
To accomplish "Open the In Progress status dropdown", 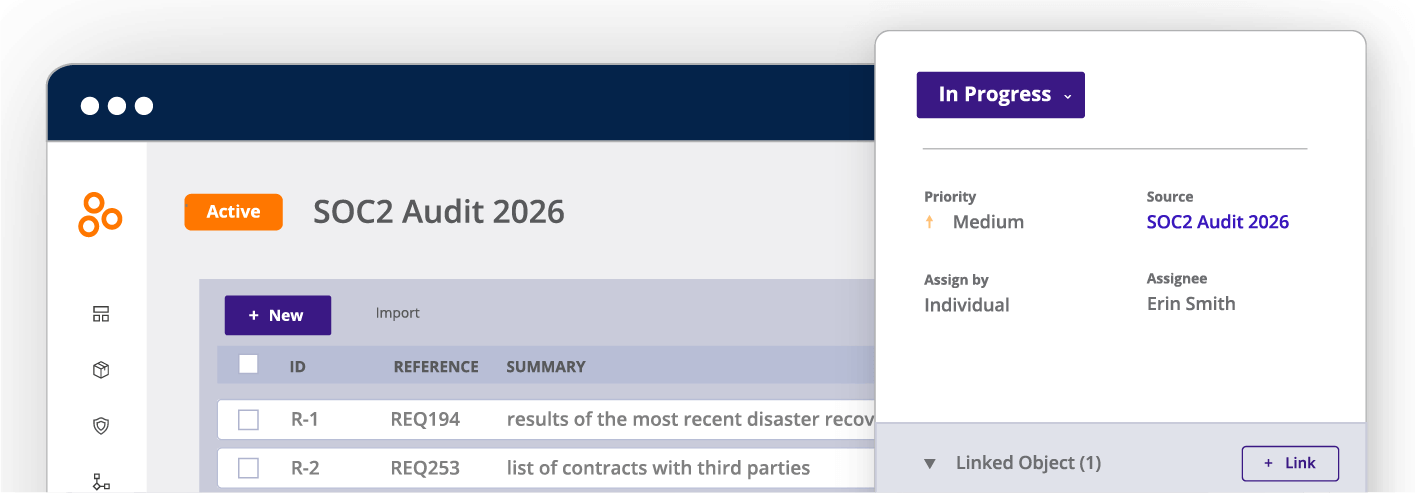I will [1000, 95].
